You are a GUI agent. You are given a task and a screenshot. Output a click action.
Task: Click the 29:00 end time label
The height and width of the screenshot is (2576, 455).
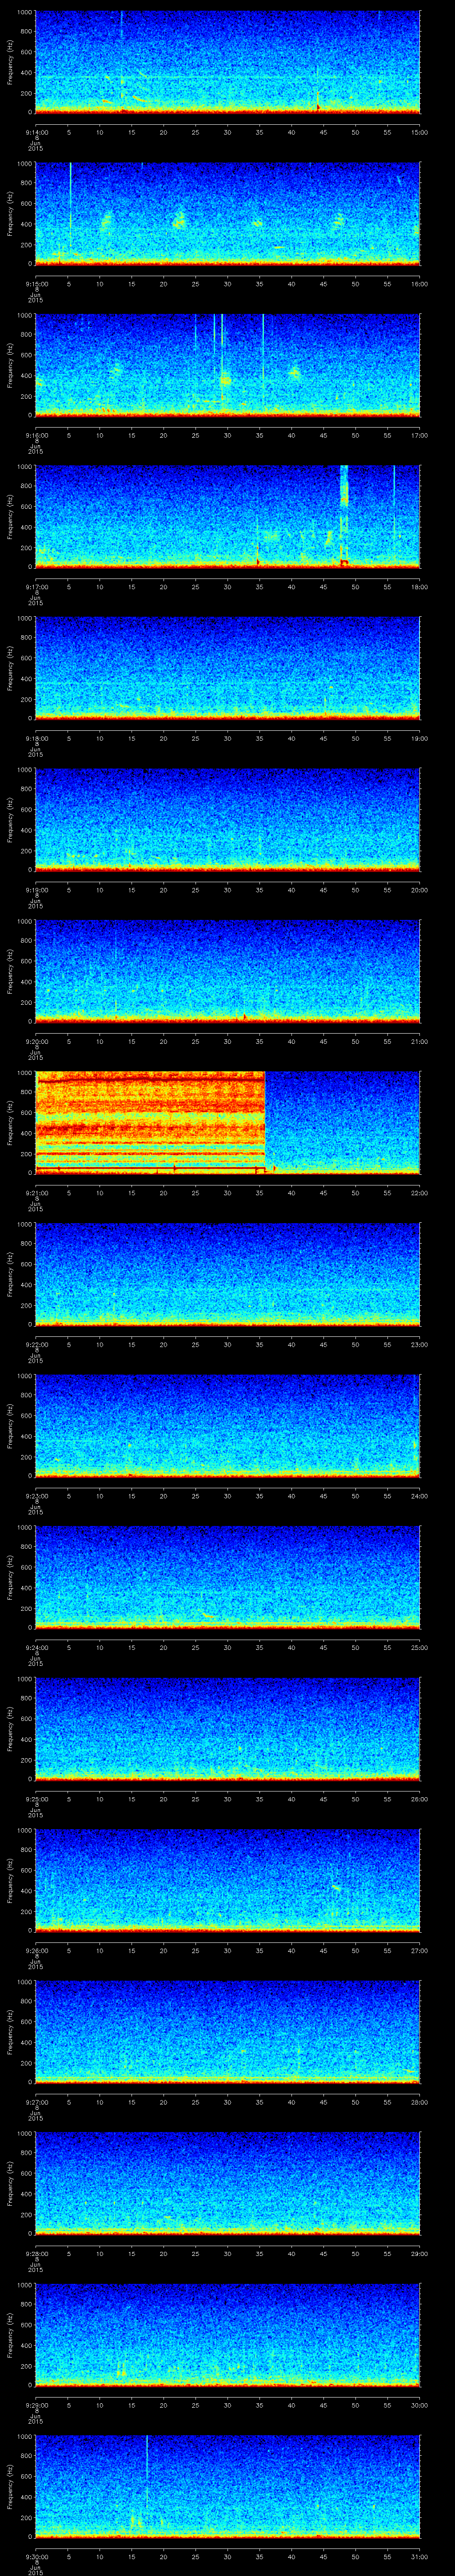click(419, 2254)
